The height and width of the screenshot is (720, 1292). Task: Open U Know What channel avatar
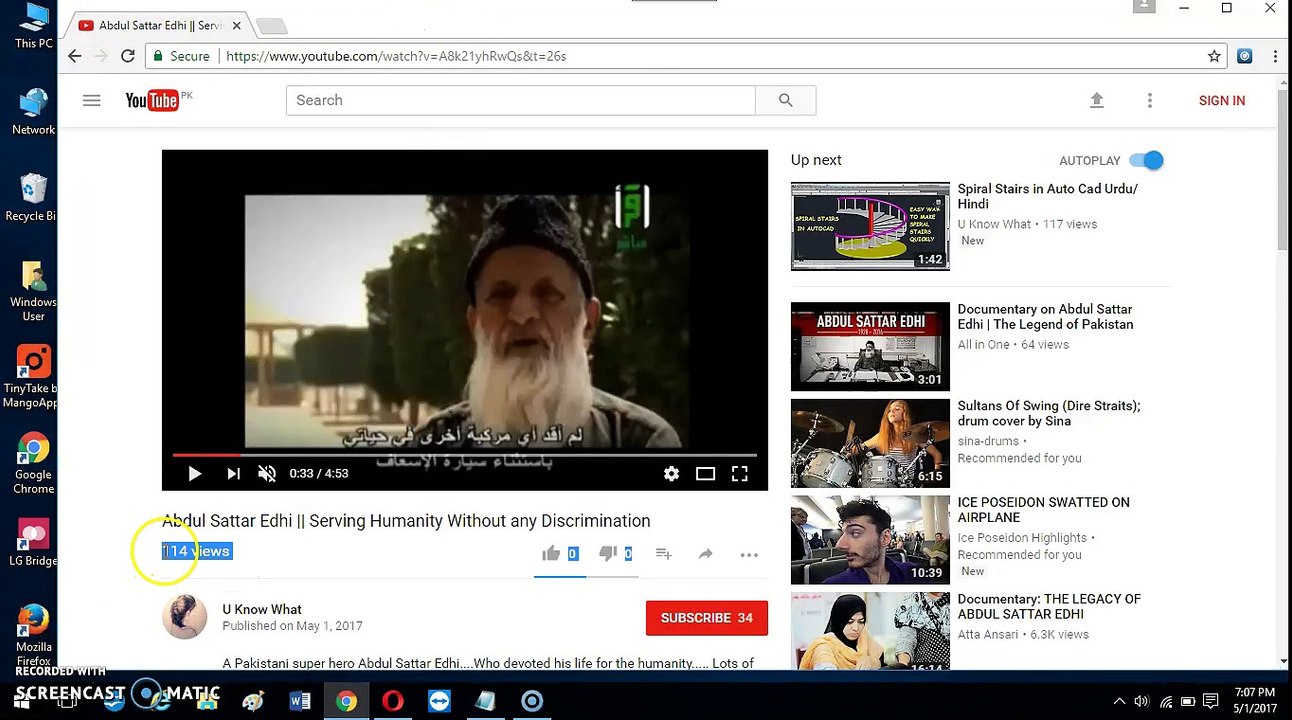coord(185,616)
